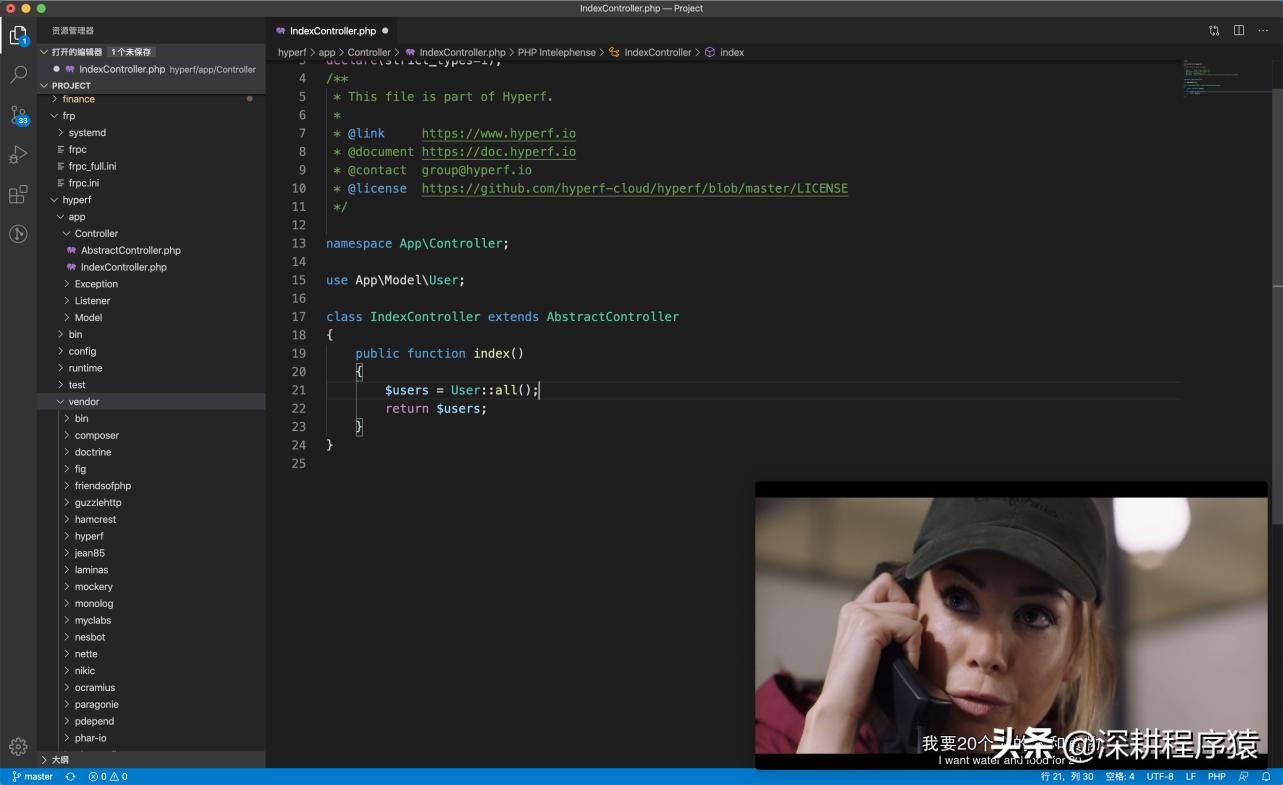
Task: Open the editor's more actions ellipsis menu
Action: click(1263, 31)
